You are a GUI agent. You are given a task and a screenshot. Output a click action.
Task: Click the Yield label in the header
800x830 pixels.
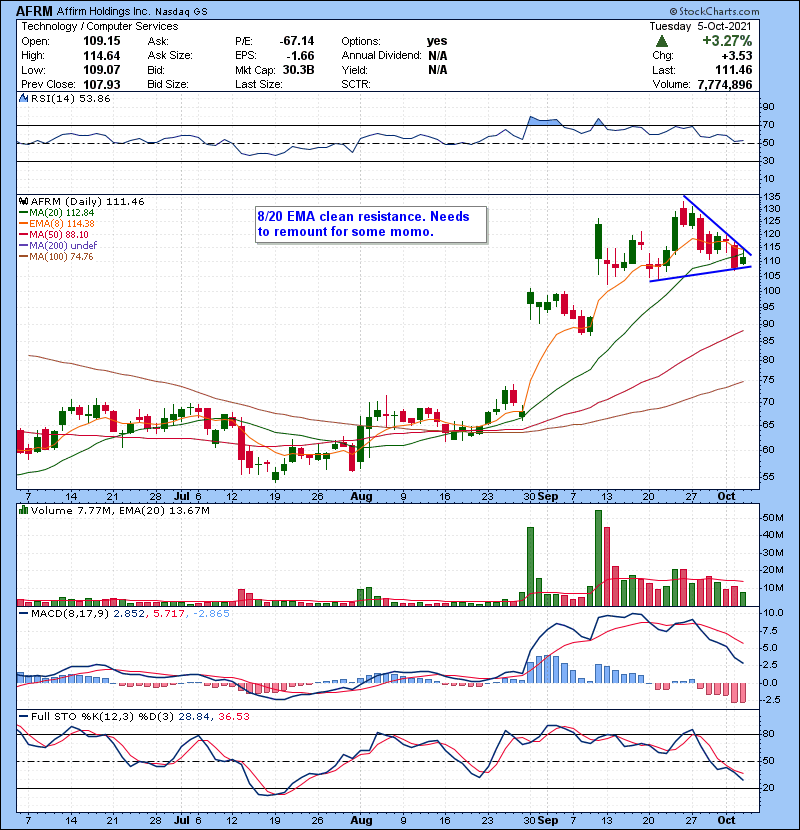(354, 70)
